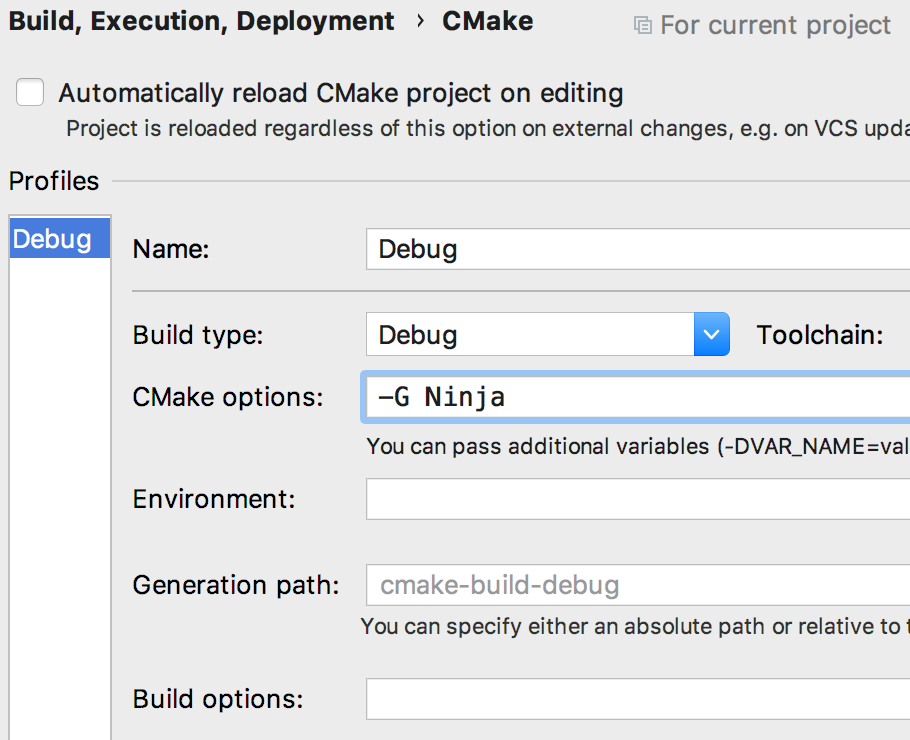Go to Build, Execution, Deployment breadcrumb
Screen dimensions: 910x740
click(x=201, y=22)
